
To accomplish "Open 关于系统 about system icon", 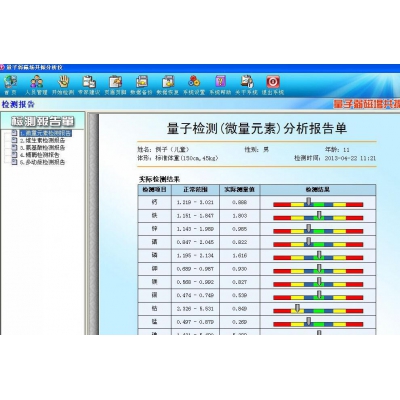I will (247, 82).
